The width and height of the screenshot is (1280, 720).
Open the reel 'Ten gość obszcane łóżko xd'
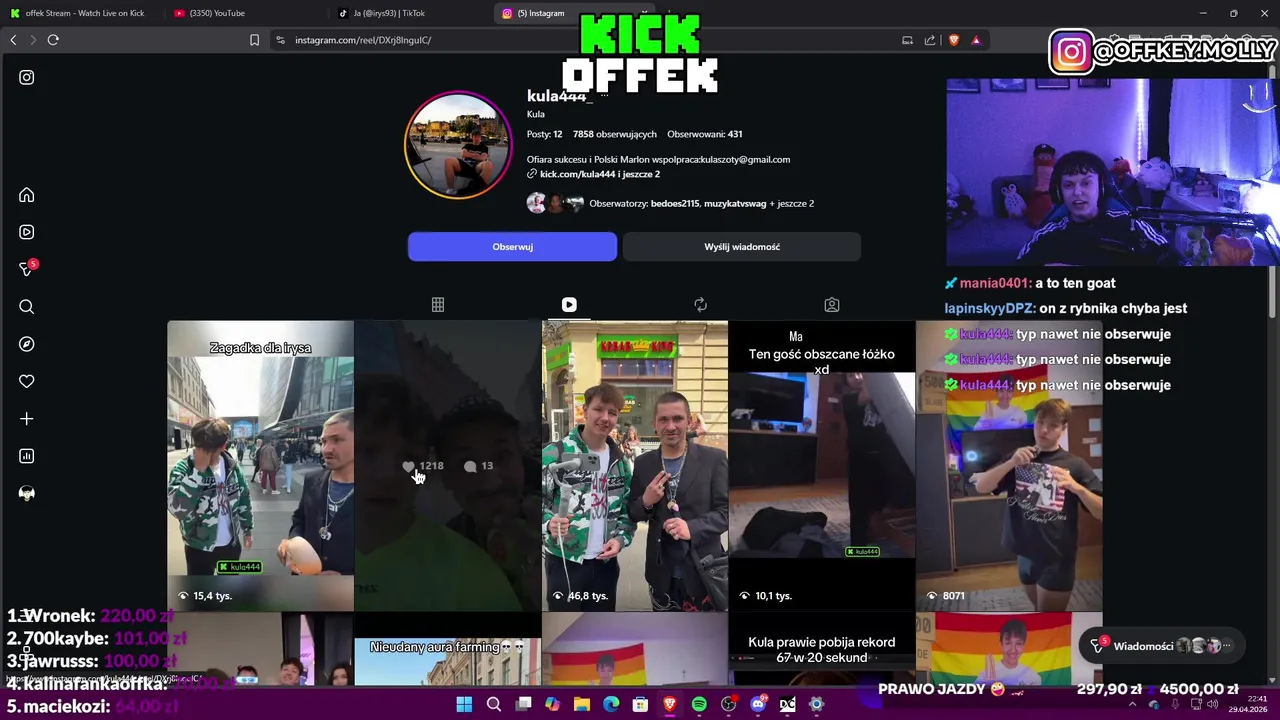822,466
